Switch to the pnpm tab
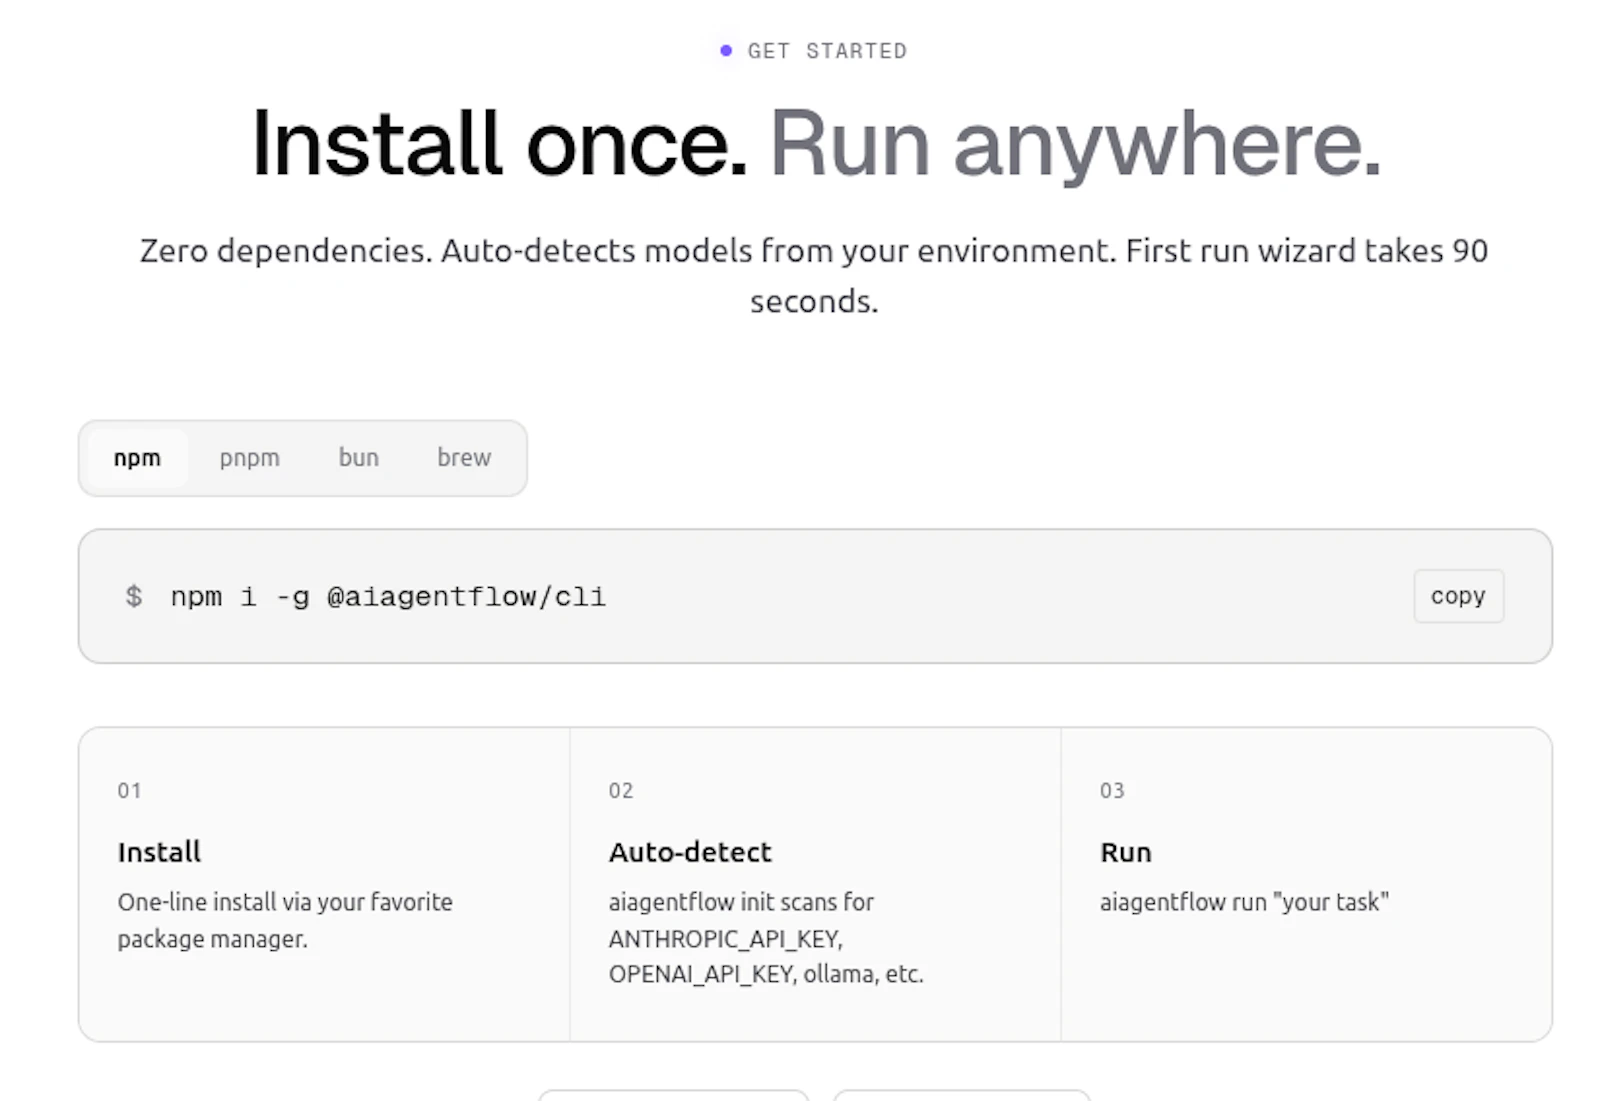1600x1101 pixels. coord(249,458)
